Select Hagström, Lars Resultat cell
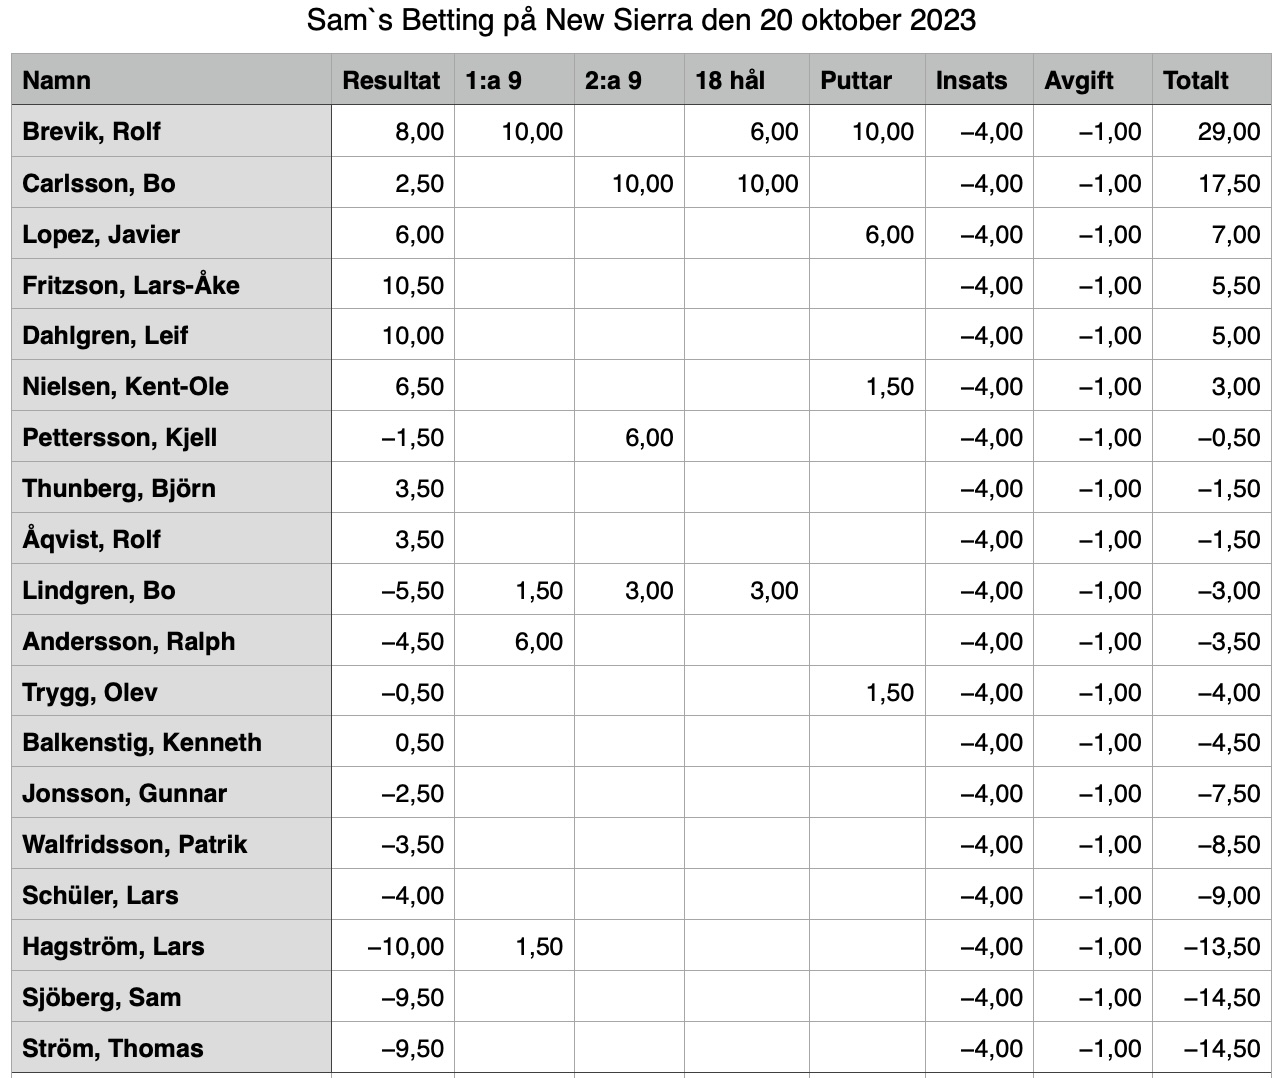The image size is (1278, 1078). [x=392, y=946]
